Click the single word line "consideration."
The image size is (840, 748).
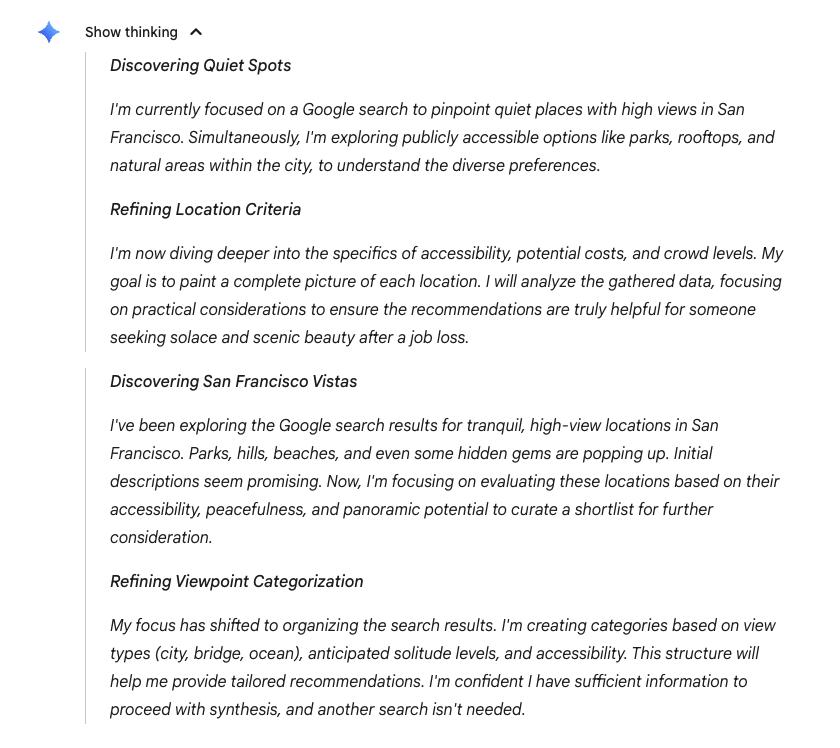point(160,538)
